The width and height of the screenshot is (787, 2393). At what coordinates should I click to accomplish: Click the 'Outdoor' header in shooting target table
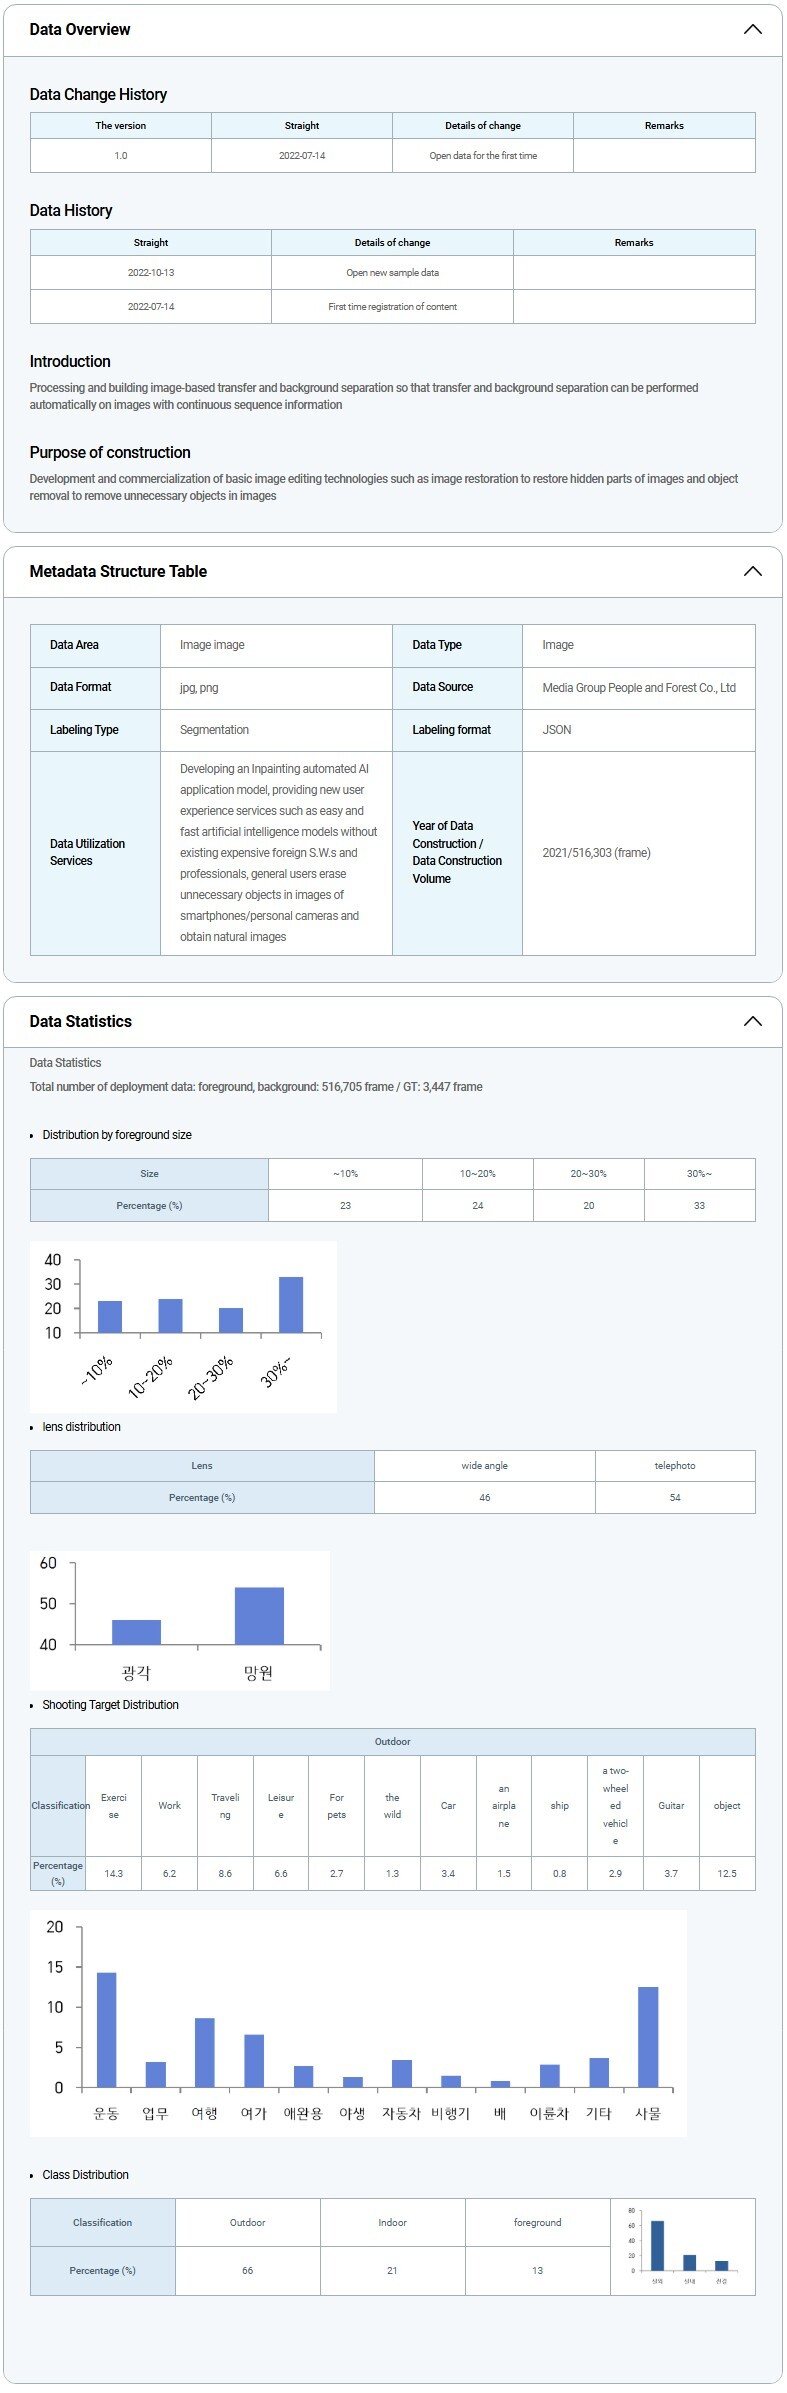pyautogui.click(x=392, y=1742)
